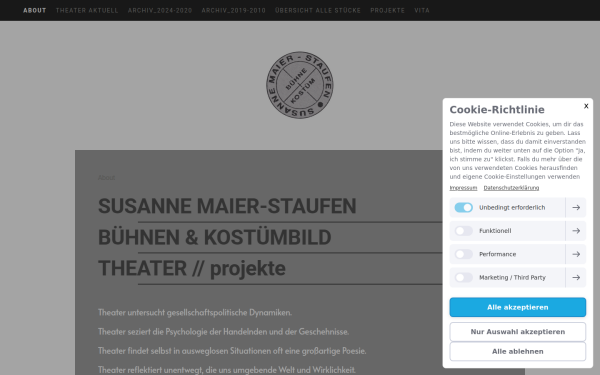Open PROJEKTE in the navigation bar

point(387,10)
